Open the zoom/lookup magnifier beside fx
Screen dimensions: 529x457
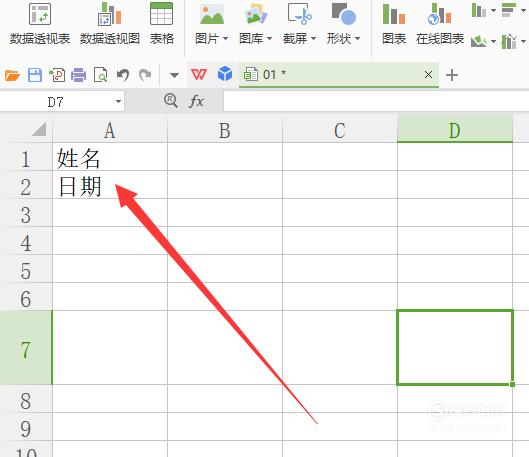[171, 101]
